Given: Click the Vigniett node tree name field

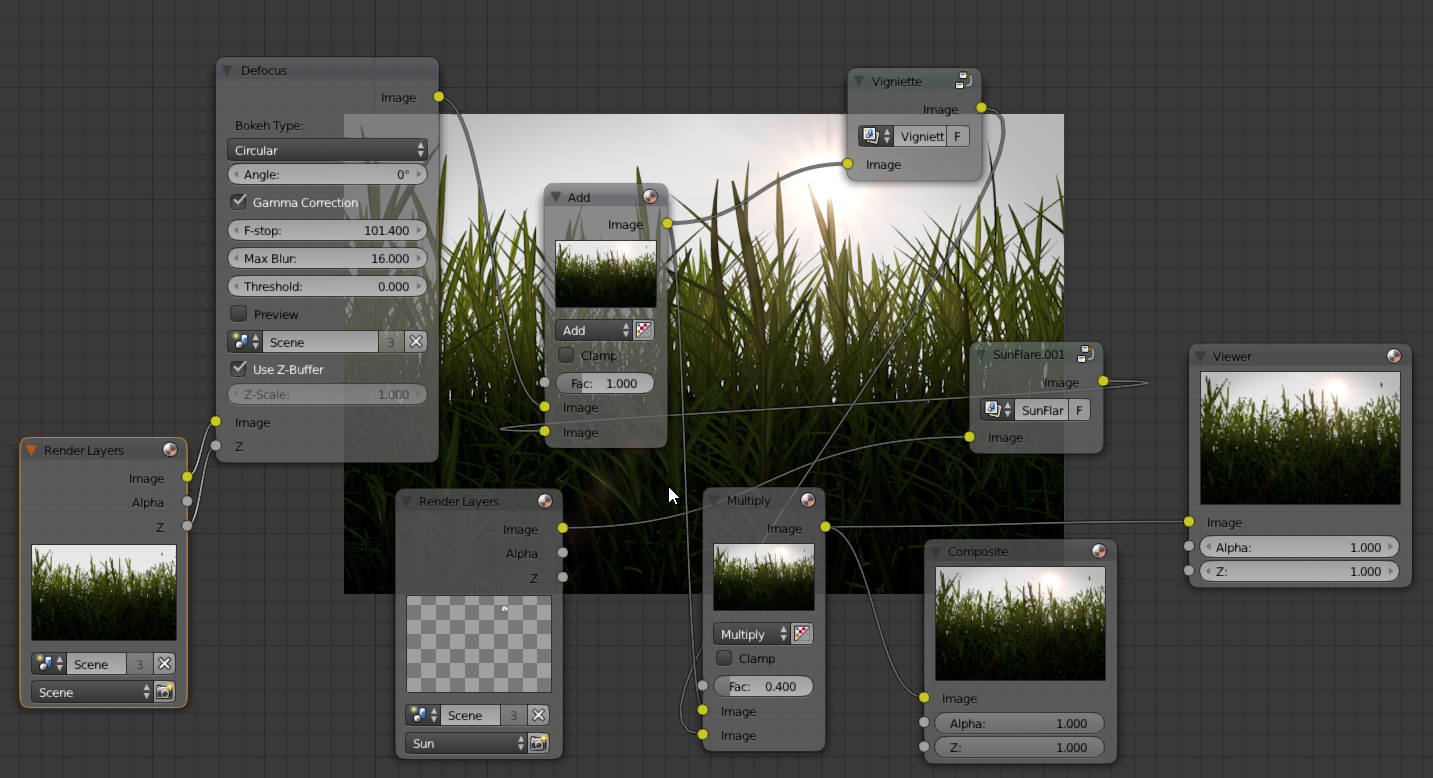Looking at the screenshot, I should coord(920,136).
